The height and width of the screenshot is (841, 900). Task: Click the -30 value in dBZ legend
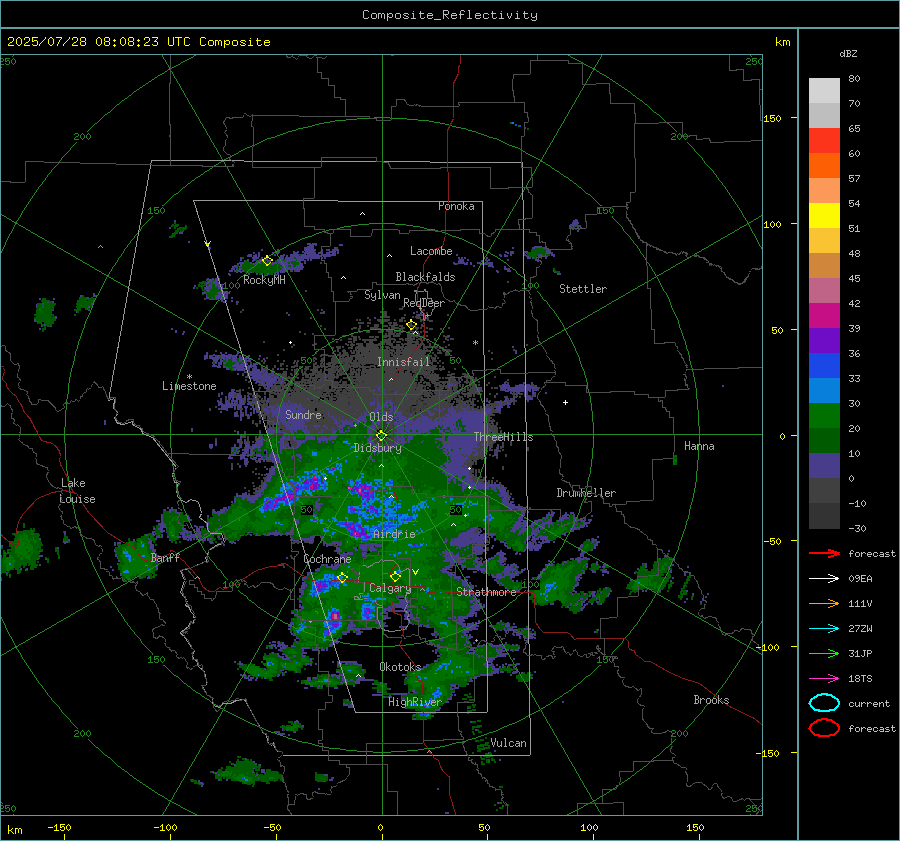click(858, 528)
